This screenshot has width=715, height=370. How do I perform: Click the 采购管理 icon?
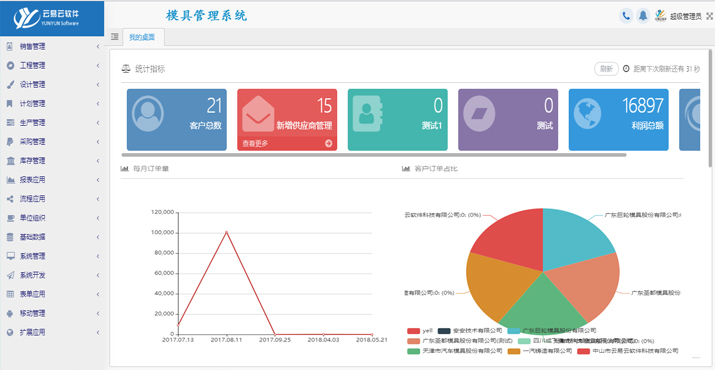coord(10,142)
